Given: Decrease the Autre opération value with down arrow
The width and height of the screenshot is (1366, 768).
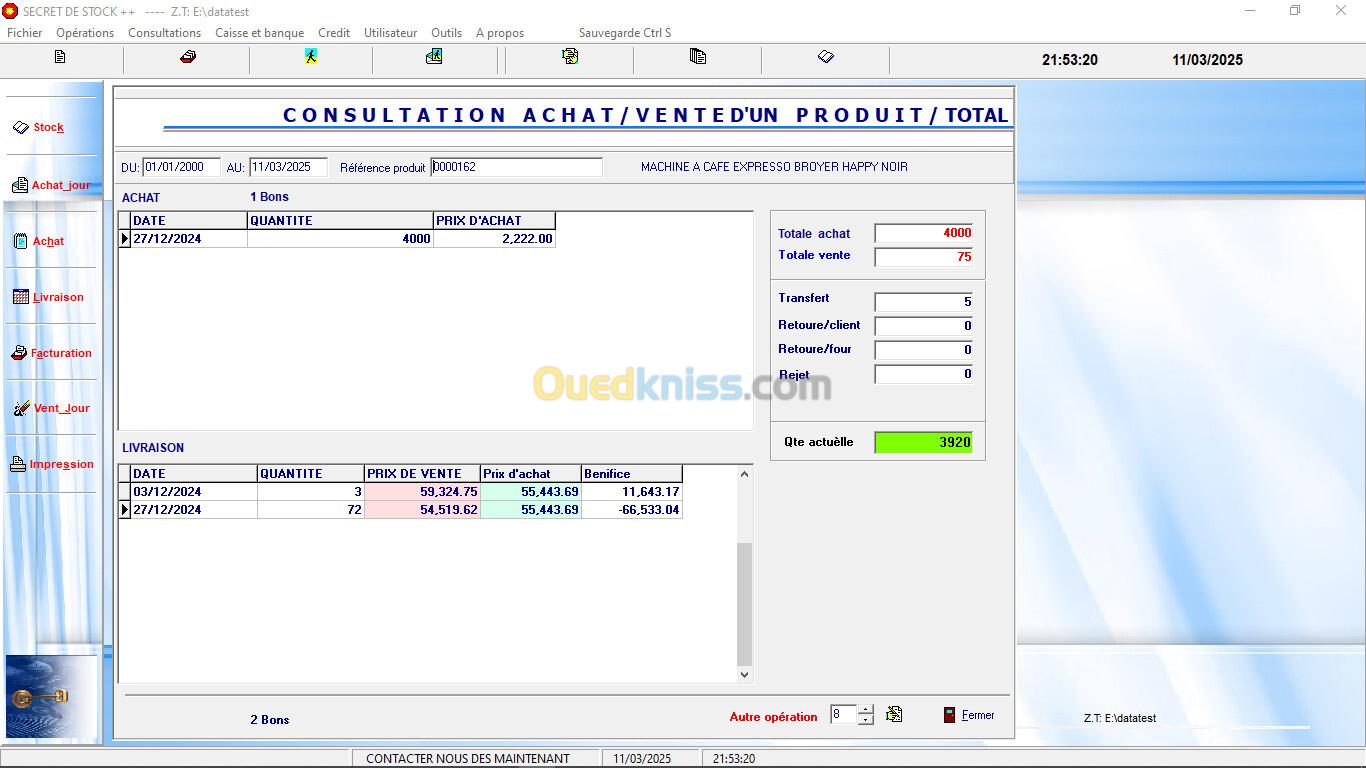Looking at the screenshot, I should [x=866, y=720].
